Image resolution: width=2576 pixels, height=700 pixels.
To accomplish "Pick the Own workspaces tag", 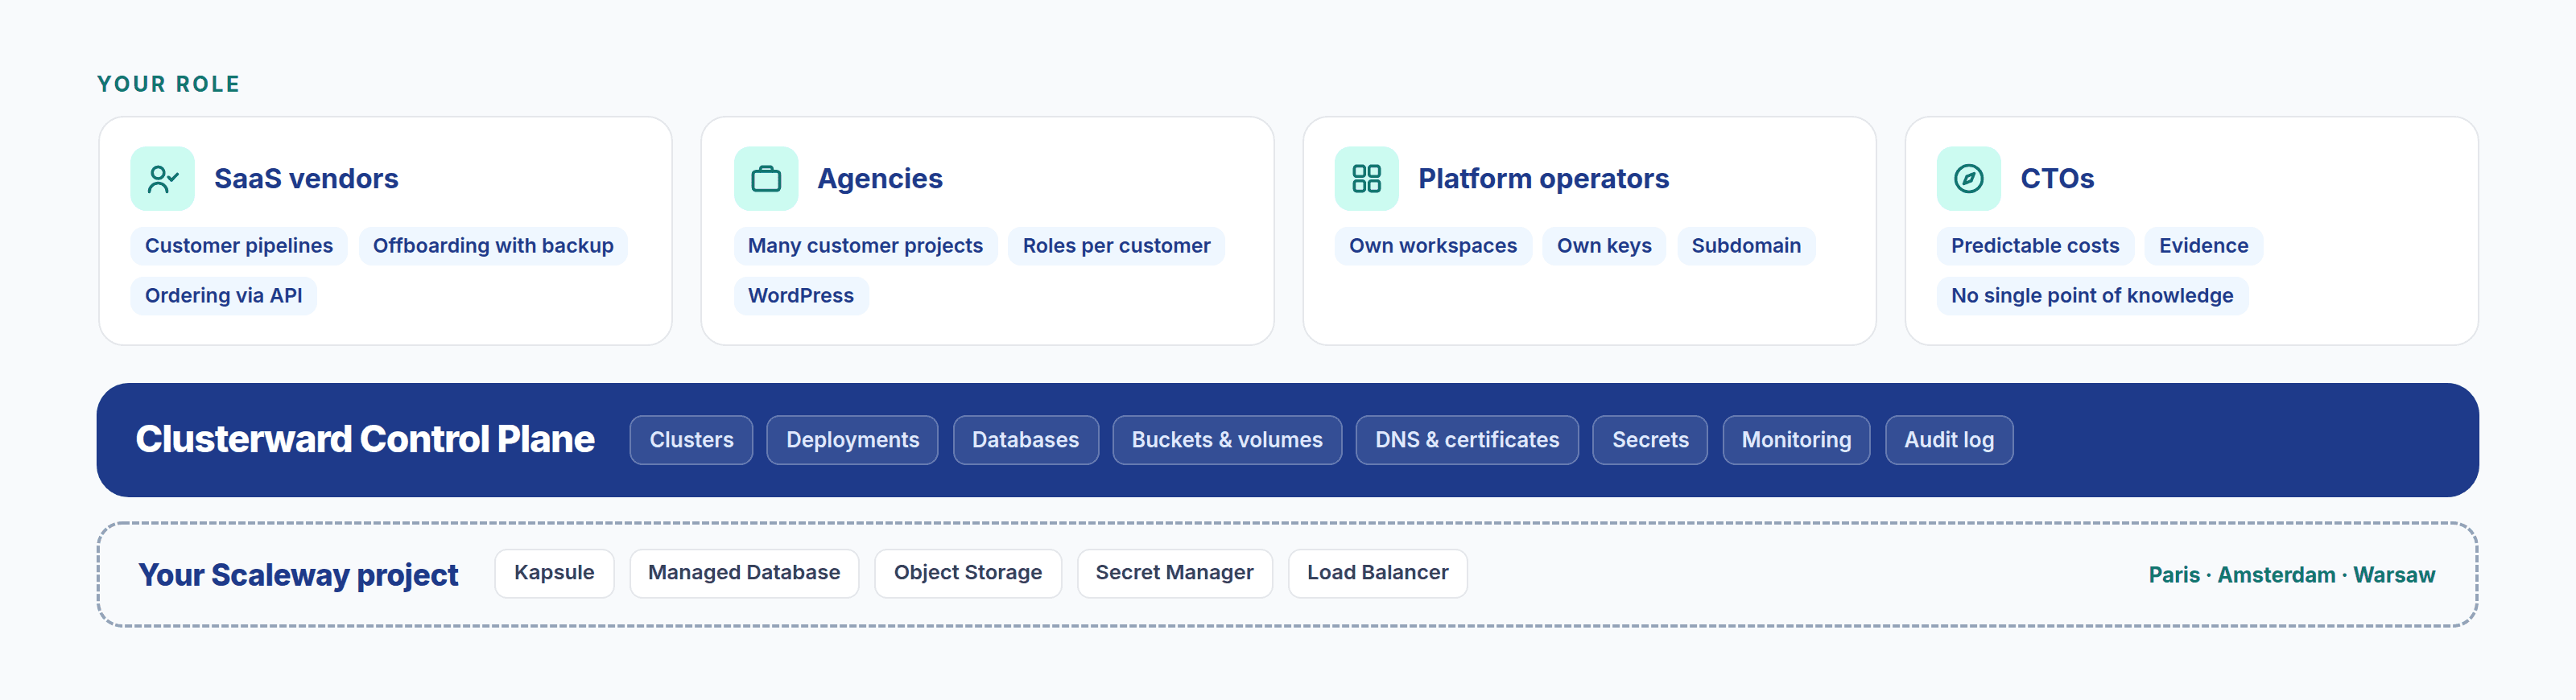I will point(1432,246).
